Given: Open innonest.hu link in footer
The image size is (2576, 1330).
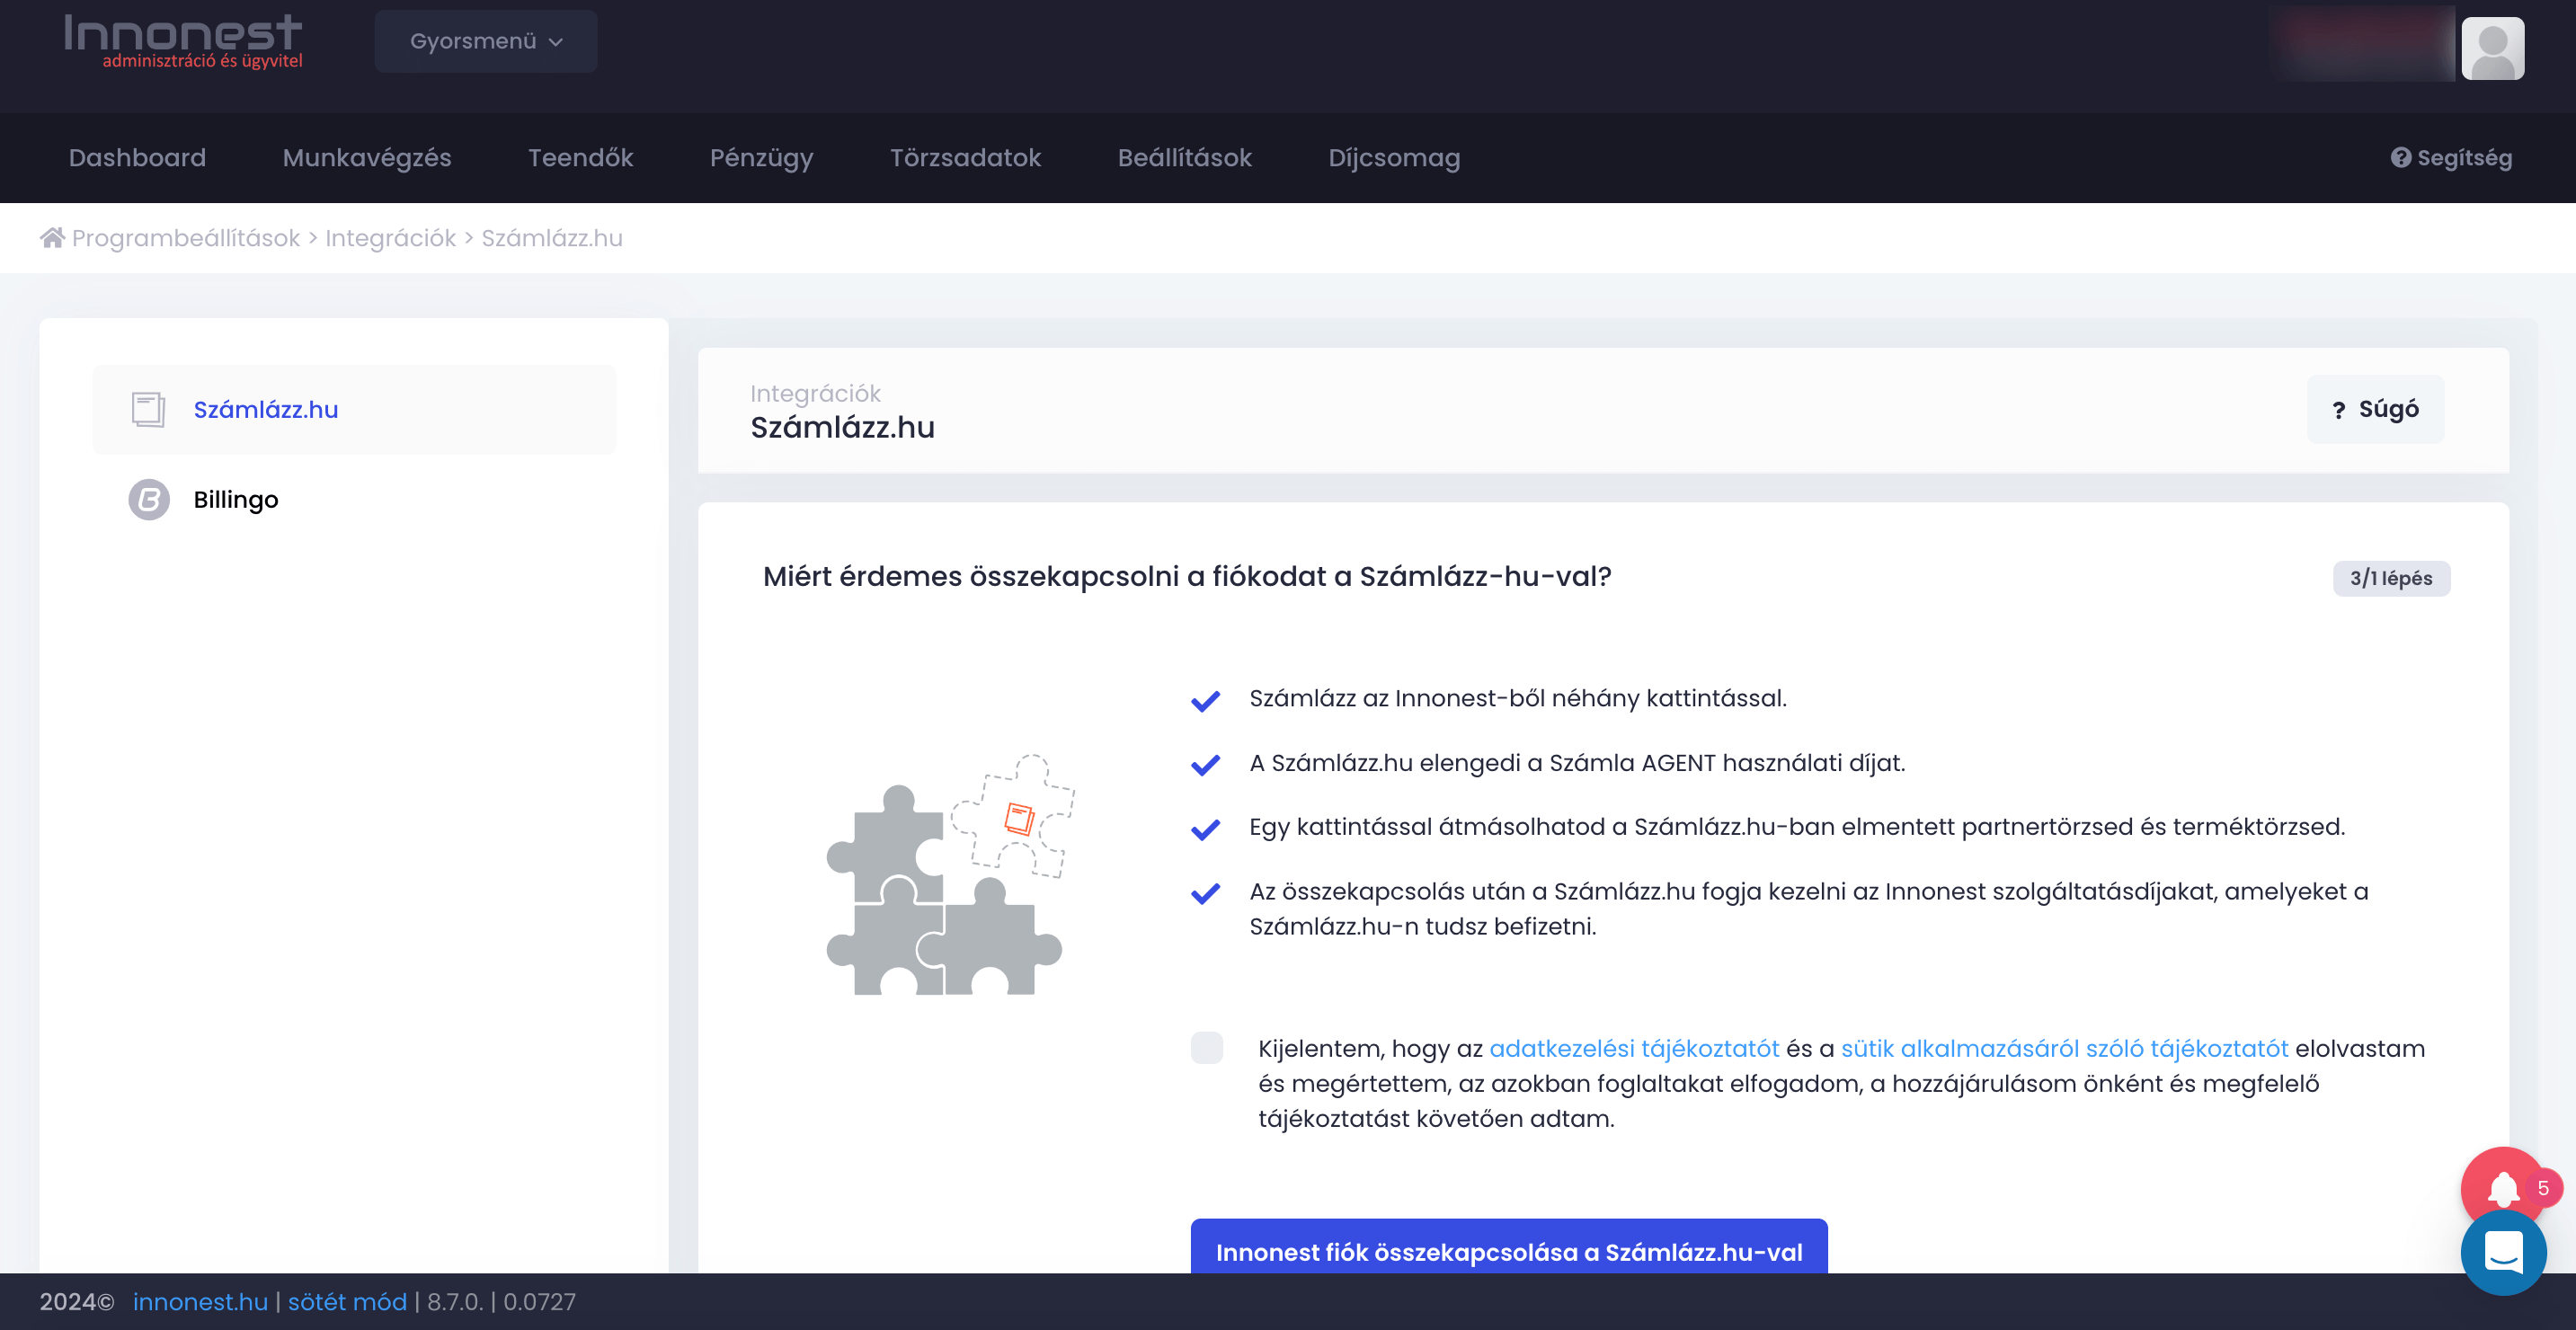Looking at the screenshot, I should 200,1301.
